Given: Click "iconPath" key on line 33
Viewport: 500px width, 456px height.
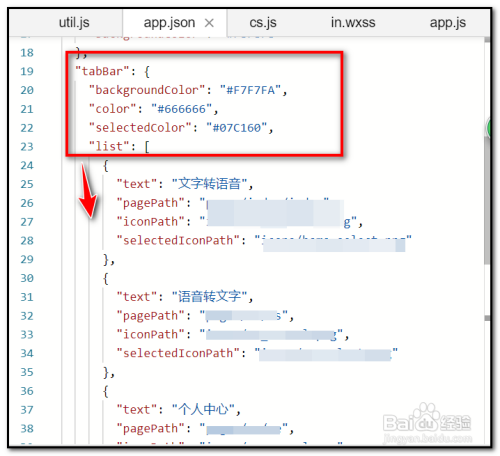Looking at the screenshot, I should coord(150,334).
